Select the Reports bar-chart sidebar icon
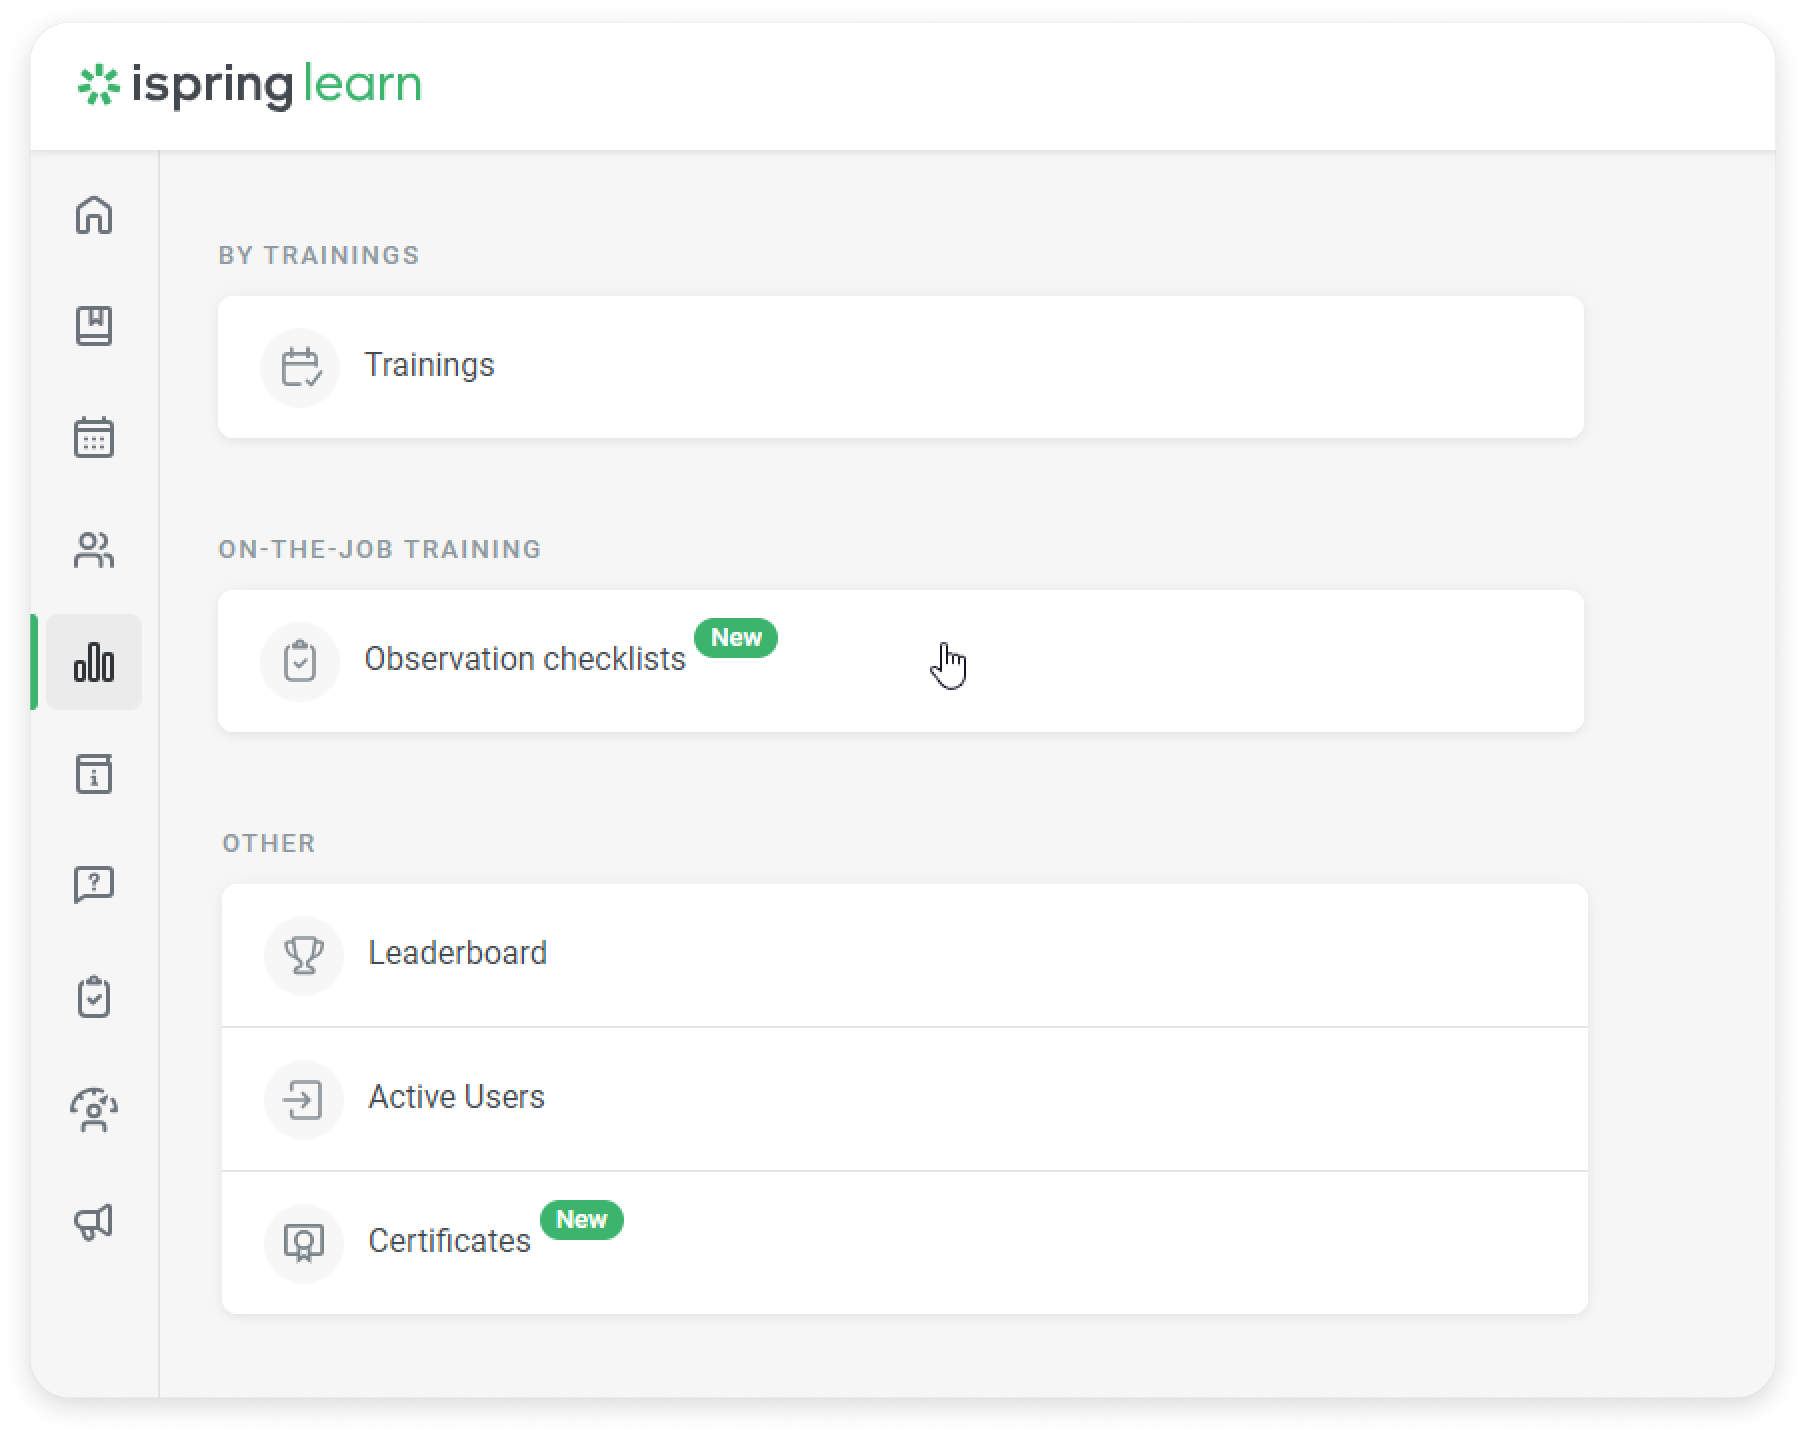Screen dimensions: 1806x1436 (95, 662)
